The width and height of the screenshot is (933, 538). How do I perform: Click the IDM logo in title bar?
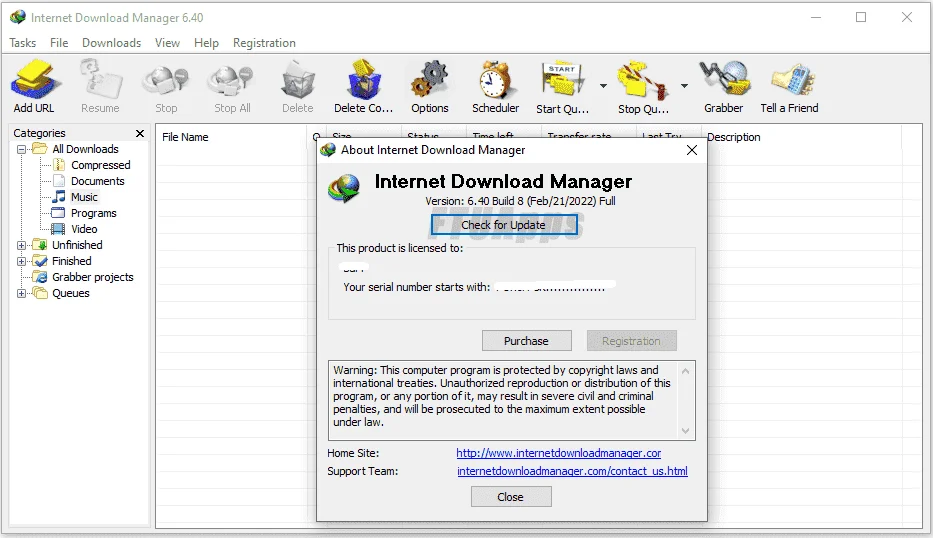coord(18,17)
